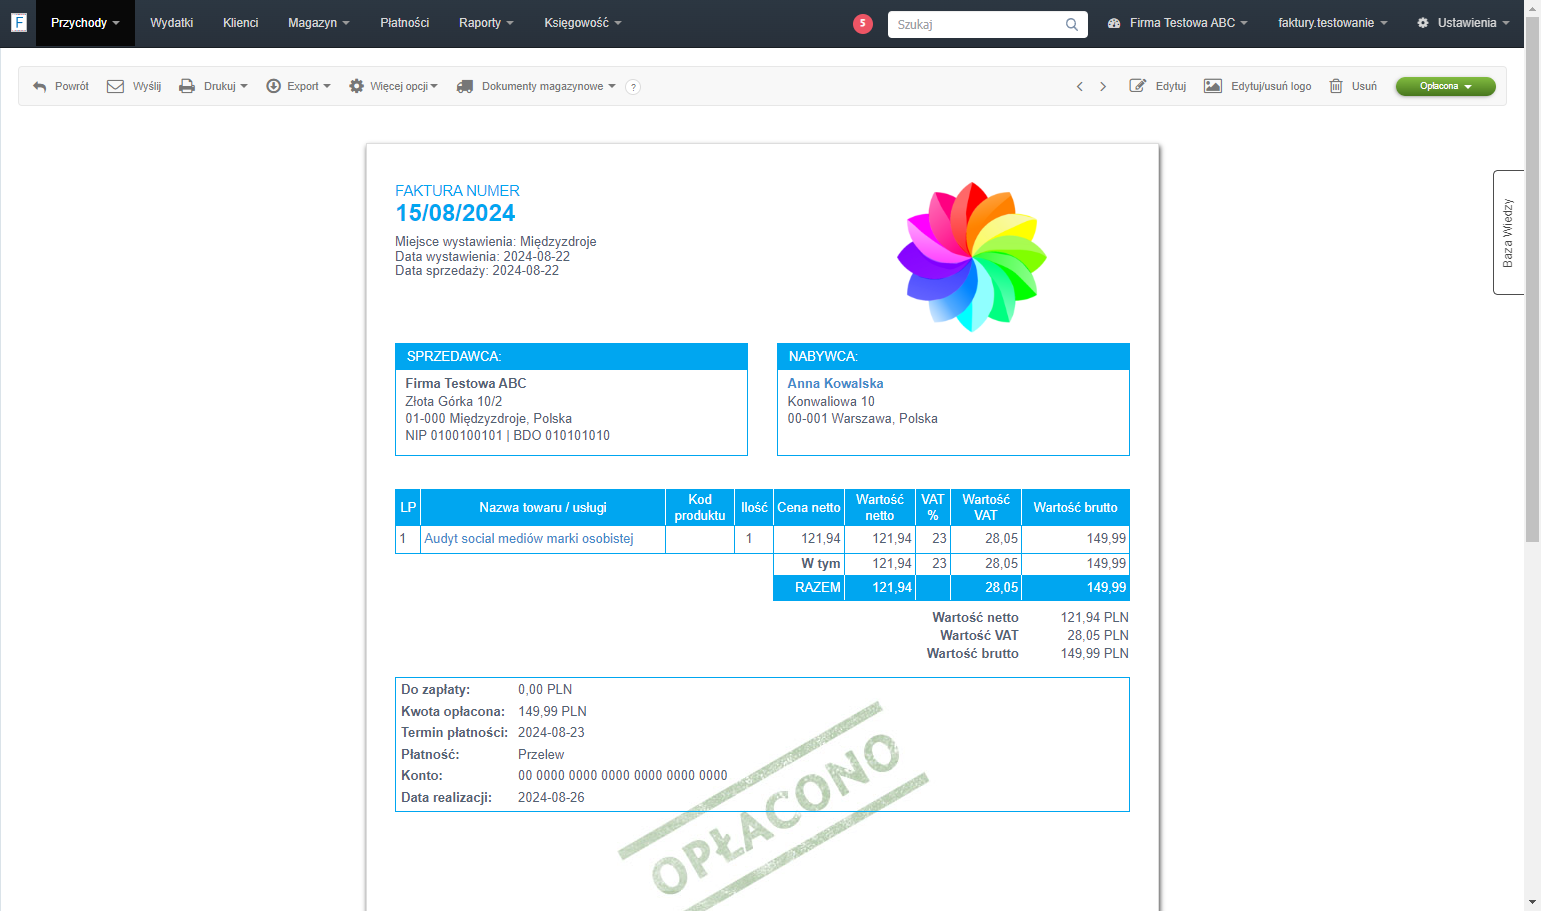
Task: Click the Edytuj button label
Action: [1171, 87]
